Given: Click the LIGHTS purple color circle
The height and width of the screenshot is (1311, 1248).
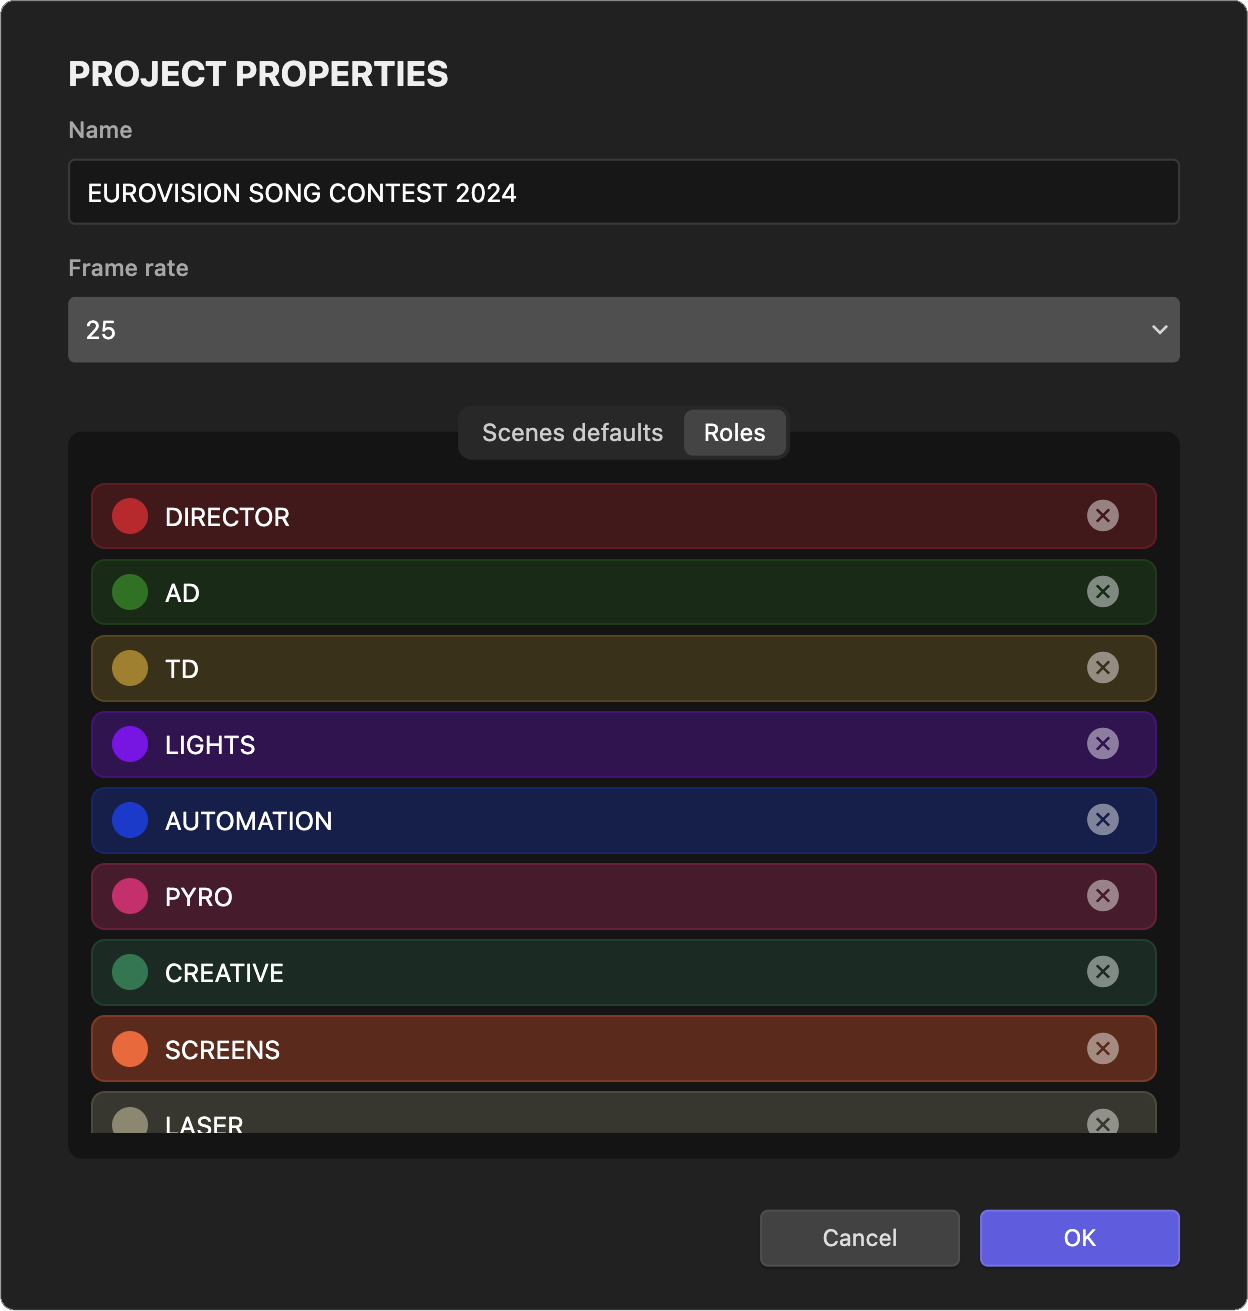Looking at the screenshot, I should tap(129, 744).
